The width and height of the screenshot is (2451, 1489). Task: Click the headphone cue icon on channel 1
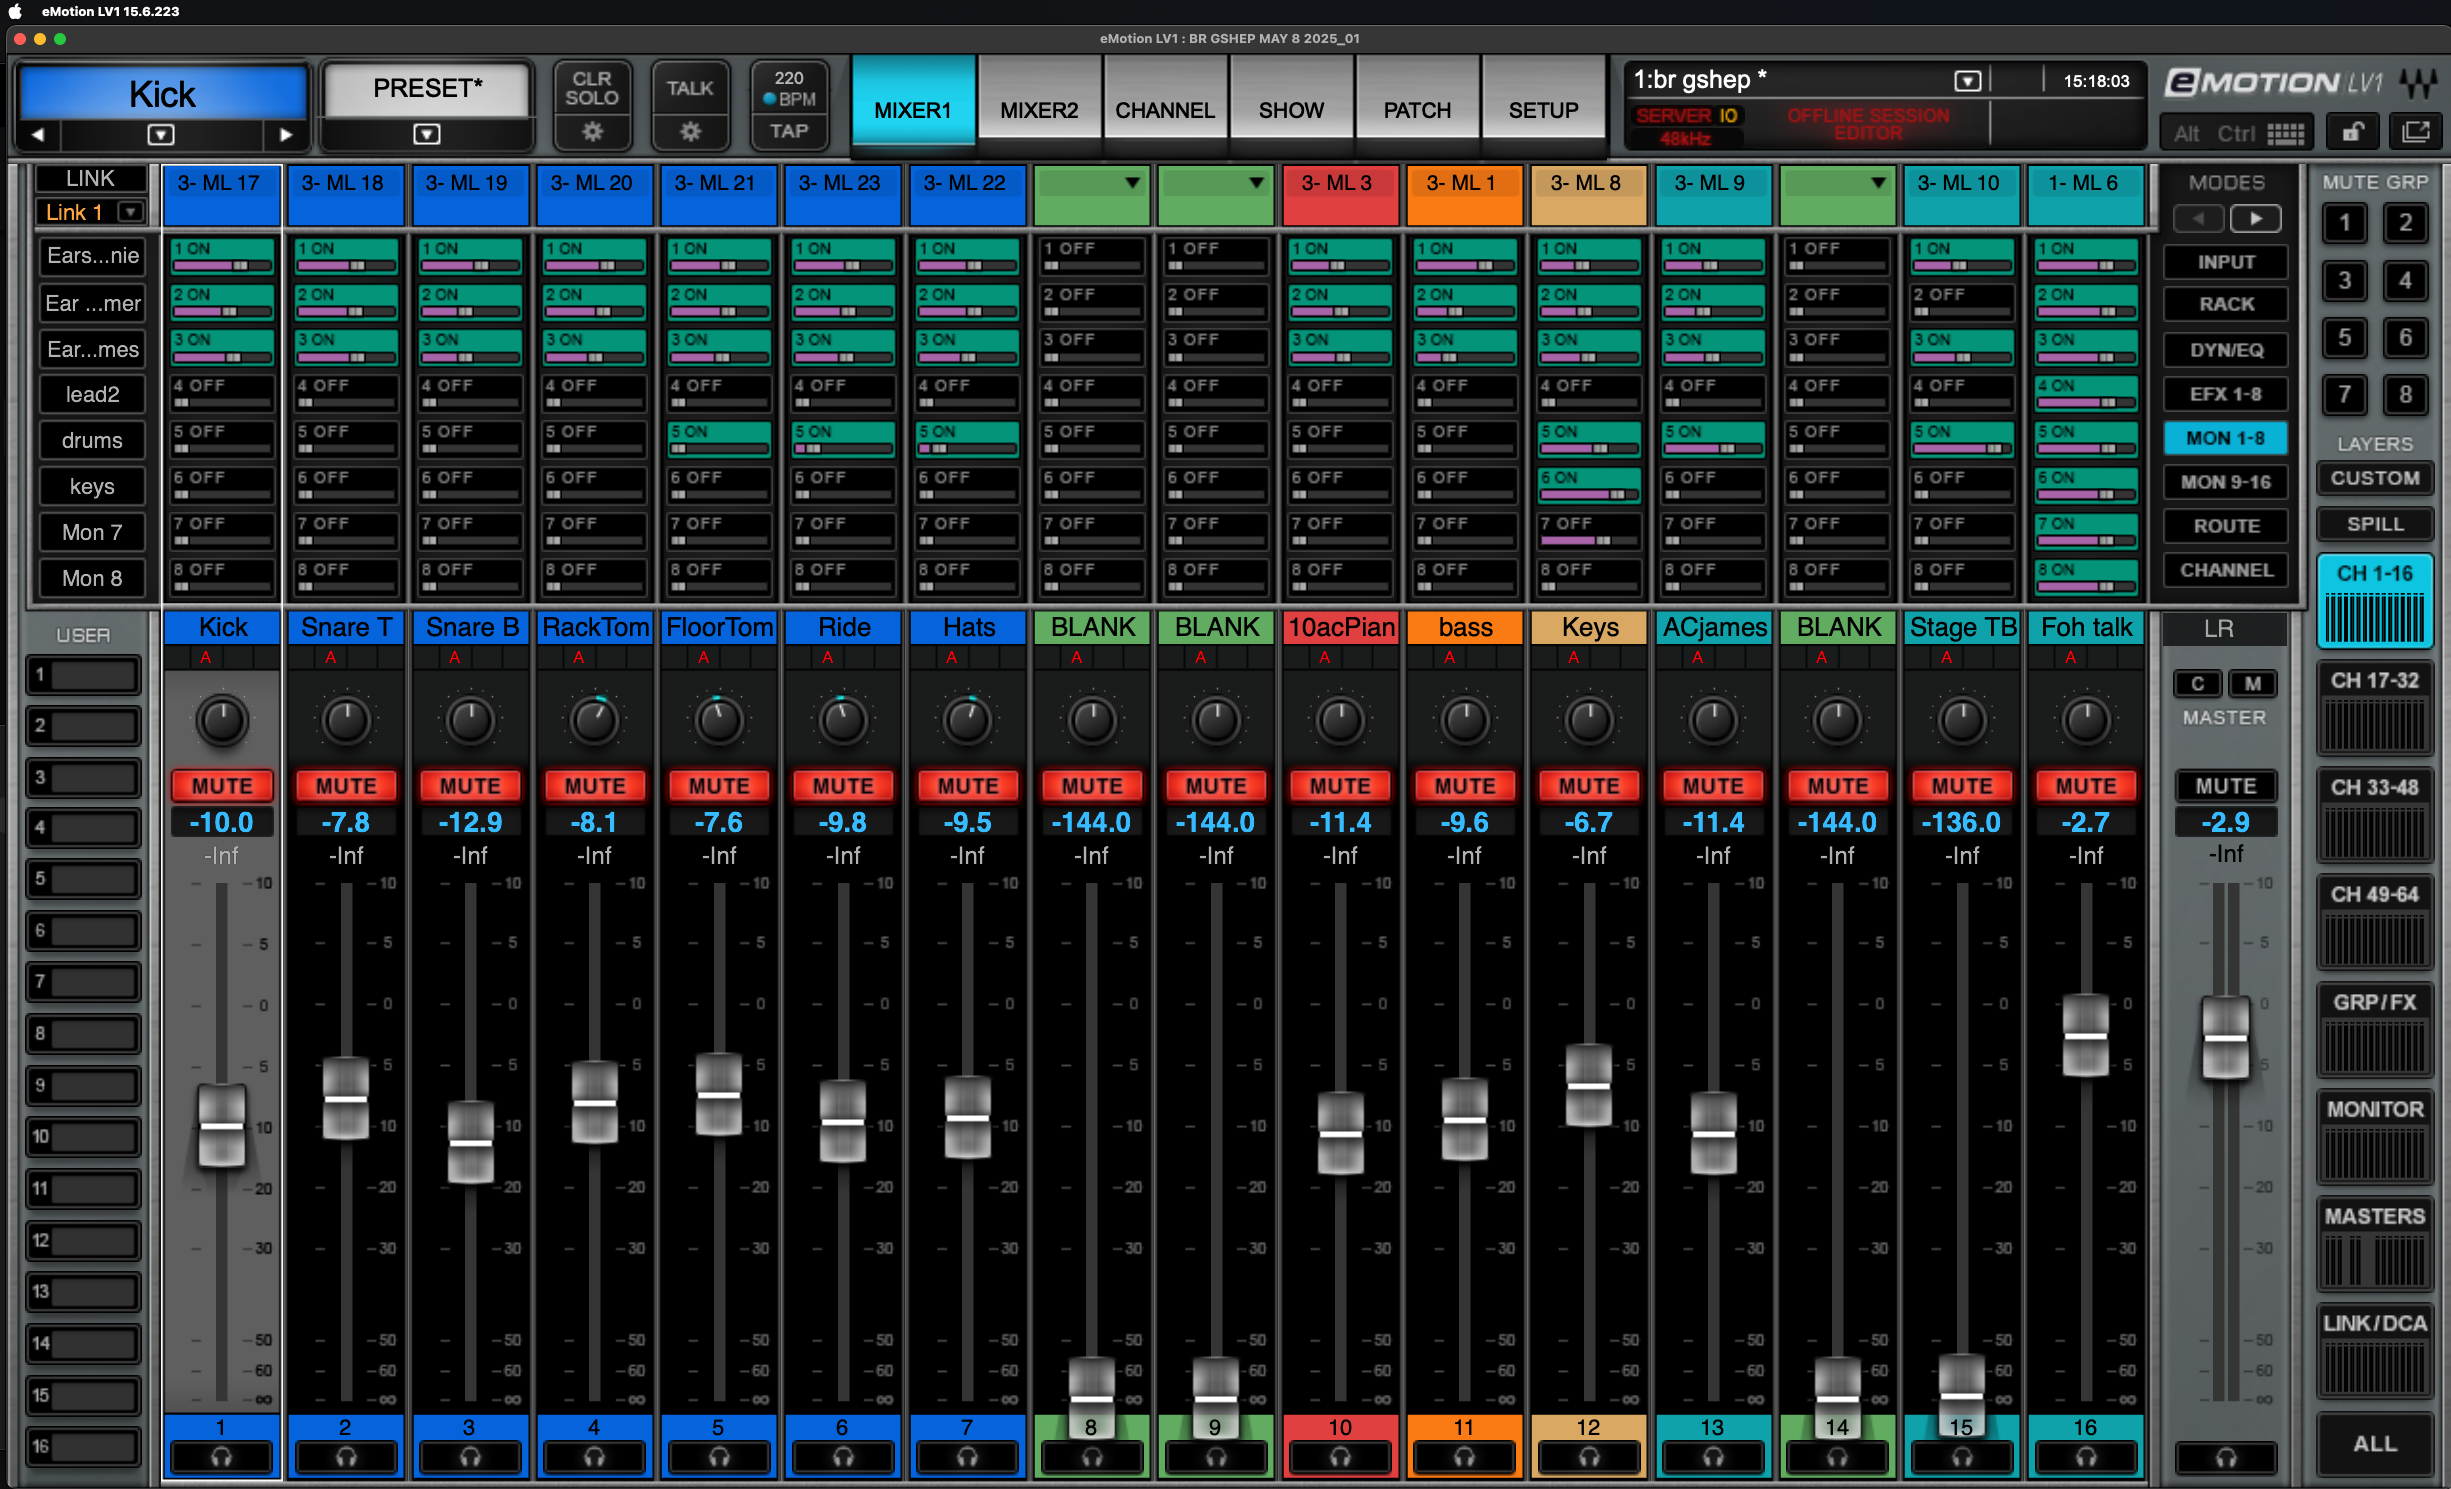point(221,1457)
